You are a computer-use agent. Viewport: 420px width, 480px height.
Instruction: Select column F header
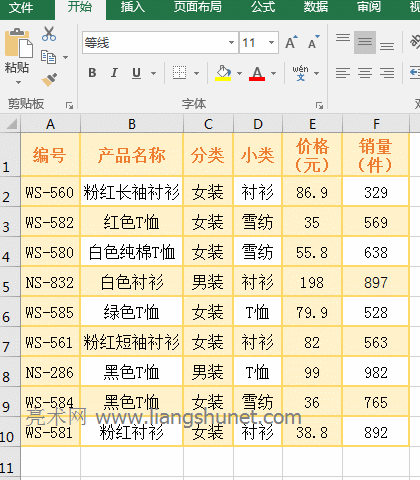(x=376, y=124)
